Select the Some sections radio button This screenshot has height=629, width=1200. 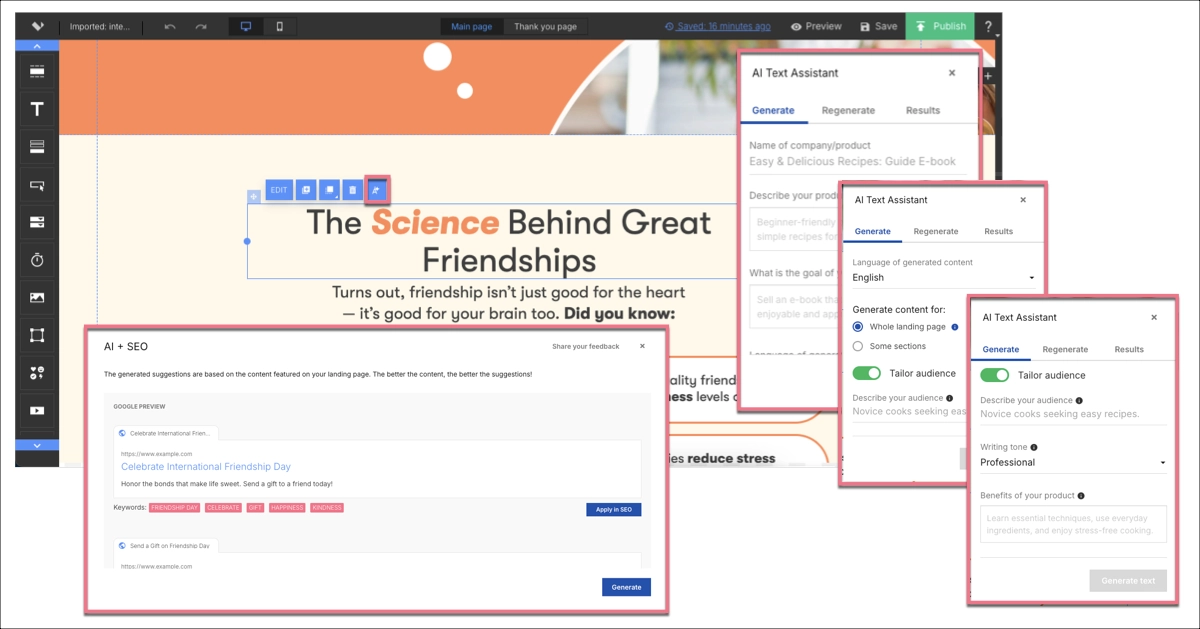[x=857, y=347]
